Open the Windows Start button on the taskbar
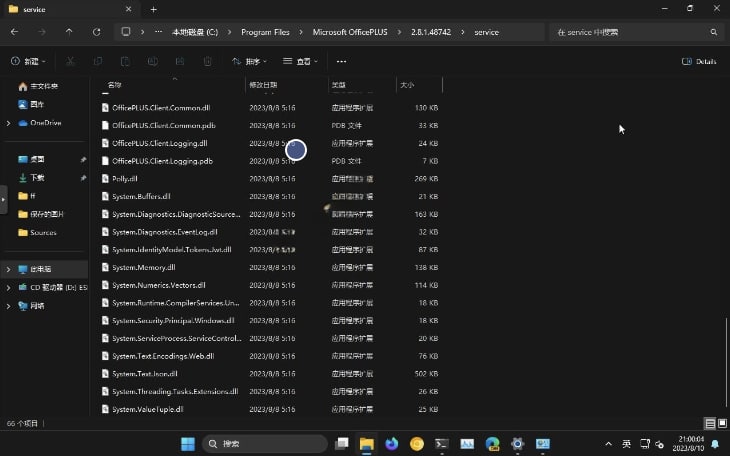This screenshot has height=456, width=730. 187,443
